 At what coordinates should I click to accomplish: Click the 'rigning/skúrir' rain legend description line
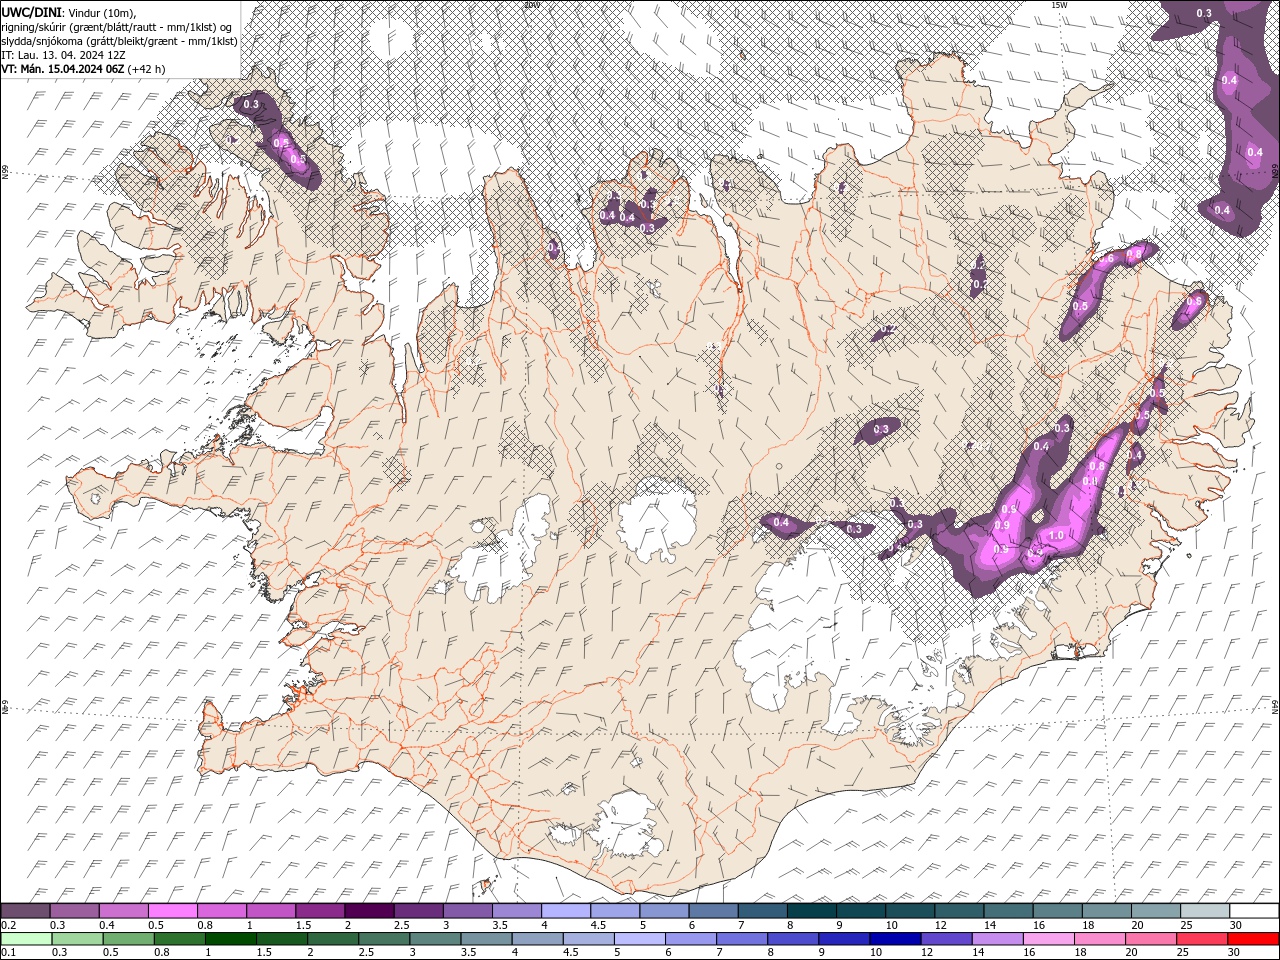point(117,26)
